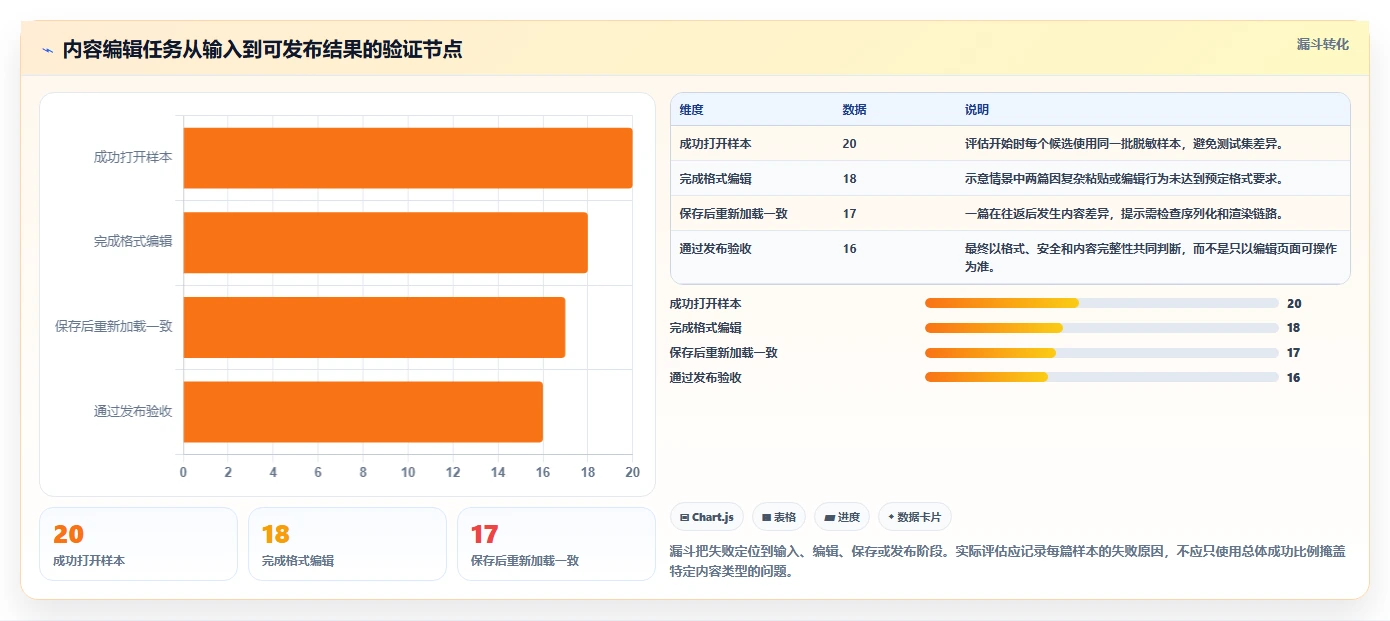
Task: Click the description starting 最终以格式、安全
Action: pos(1151,257)
